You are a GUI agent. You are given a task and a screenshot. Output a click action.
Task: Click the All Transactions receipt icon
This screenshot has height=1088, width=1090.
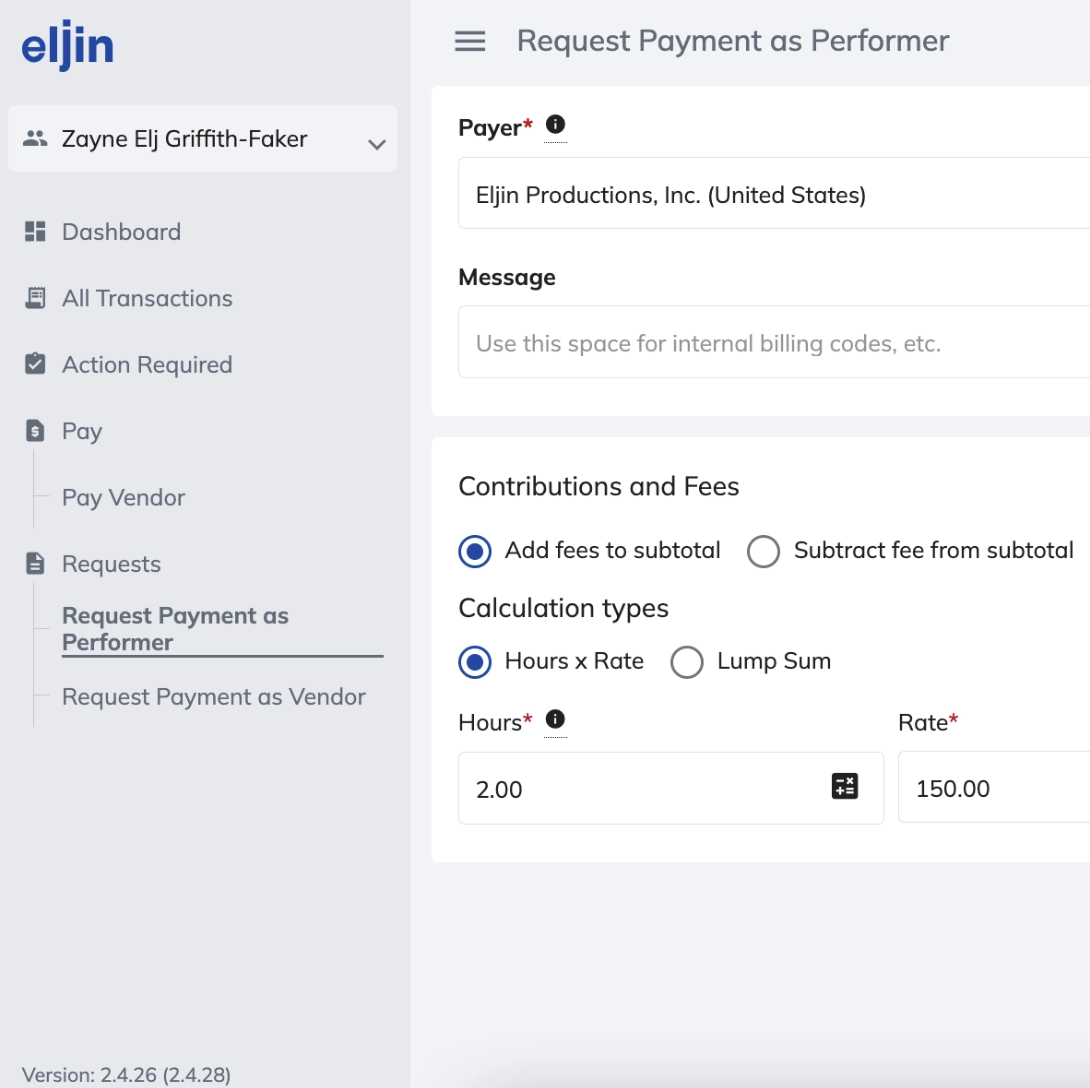[x=35, y=298]
